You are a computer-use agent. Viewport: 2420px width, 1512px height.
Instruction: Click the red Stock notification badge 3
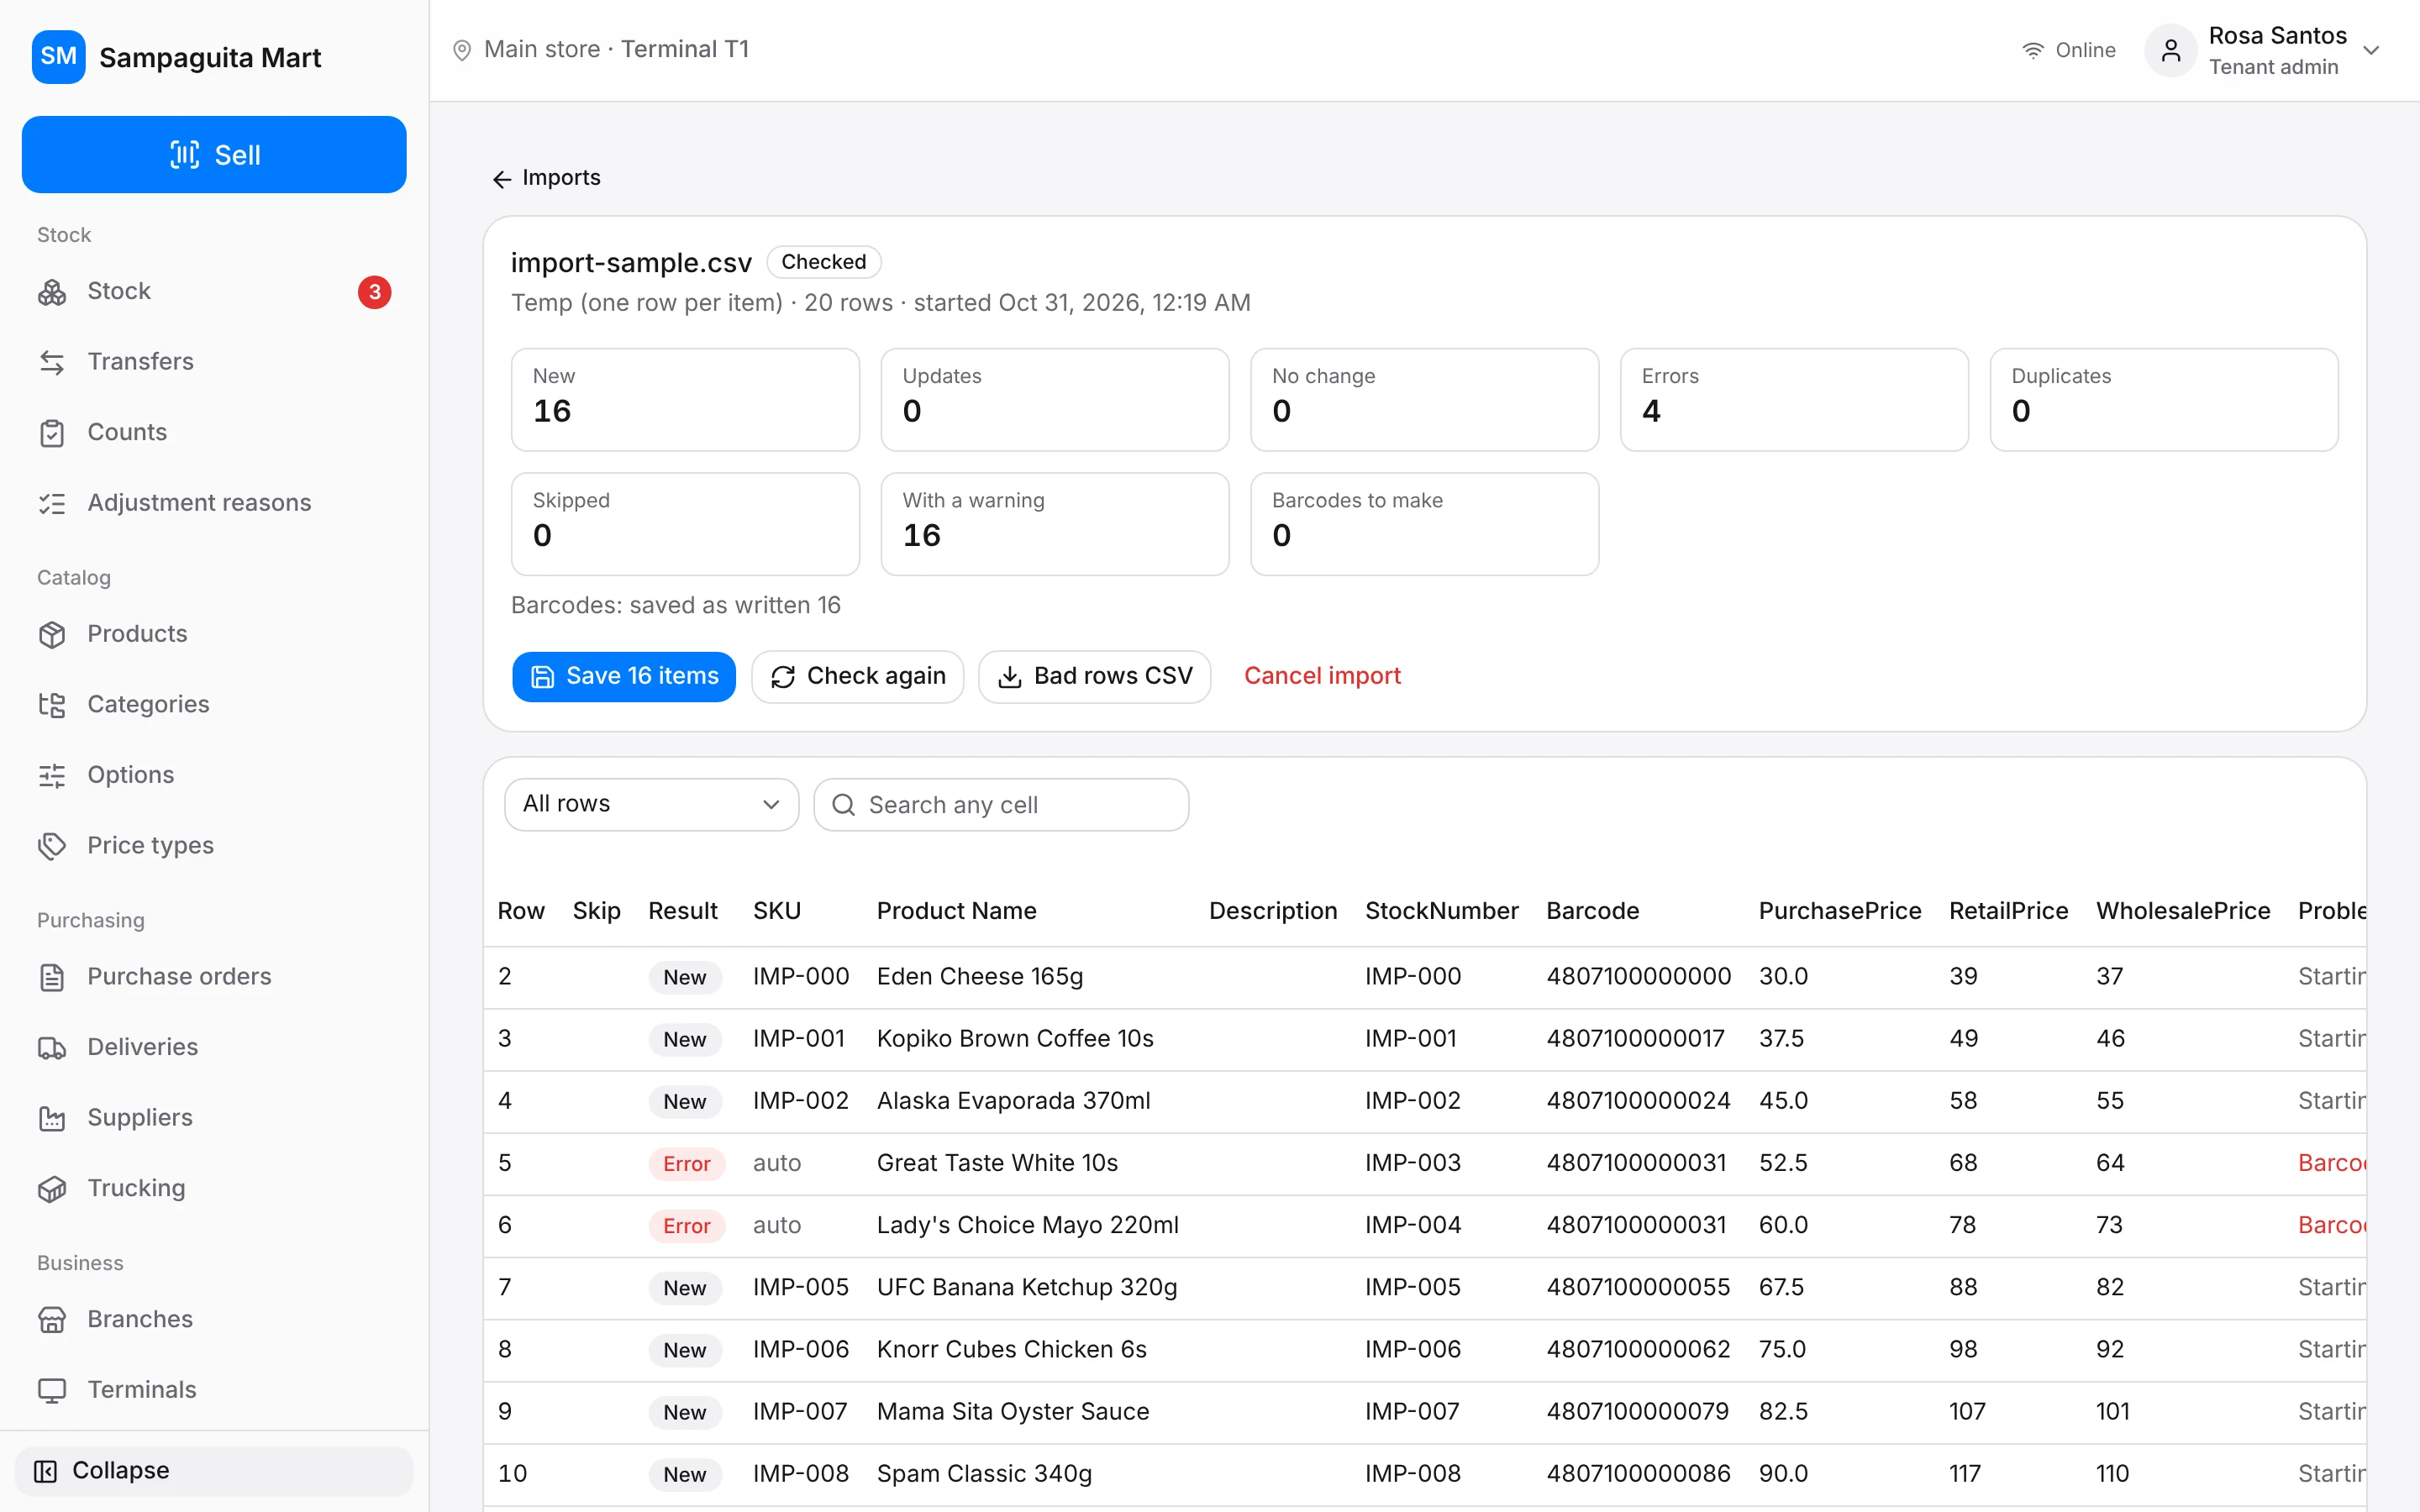coord(375,292)
